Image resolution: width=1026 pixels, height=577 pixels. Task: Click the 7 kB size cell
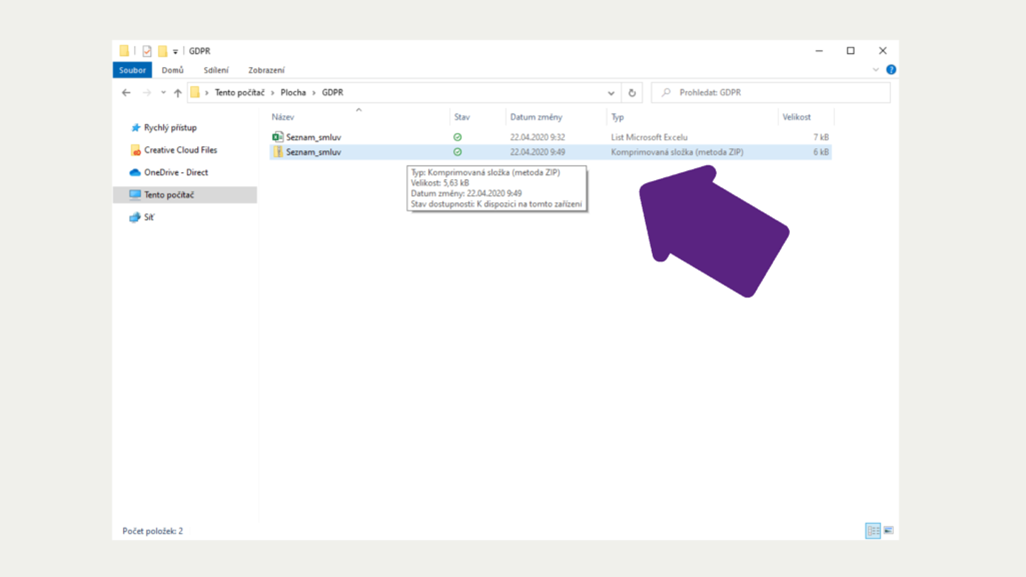(821, 137)
